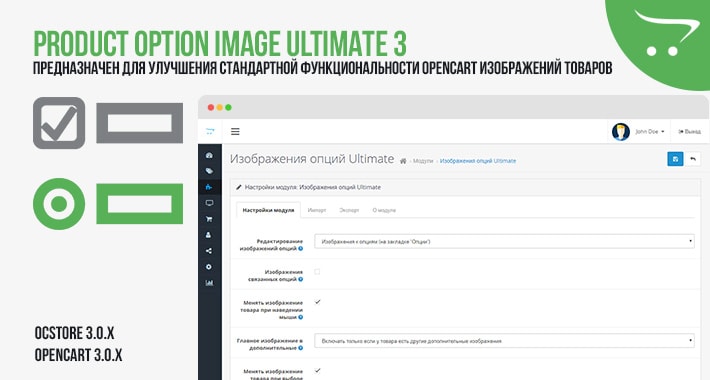Open the Модули breadcrumb link

click(423, 161)
